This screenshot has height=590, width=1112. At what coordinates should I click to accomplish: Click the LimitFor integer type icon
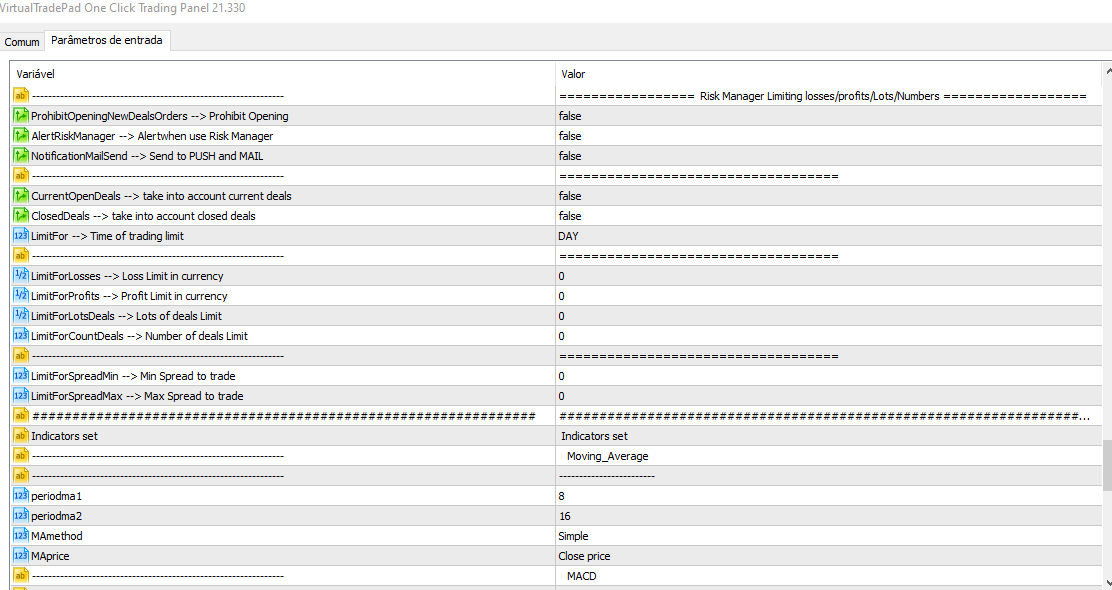(21, 236)
